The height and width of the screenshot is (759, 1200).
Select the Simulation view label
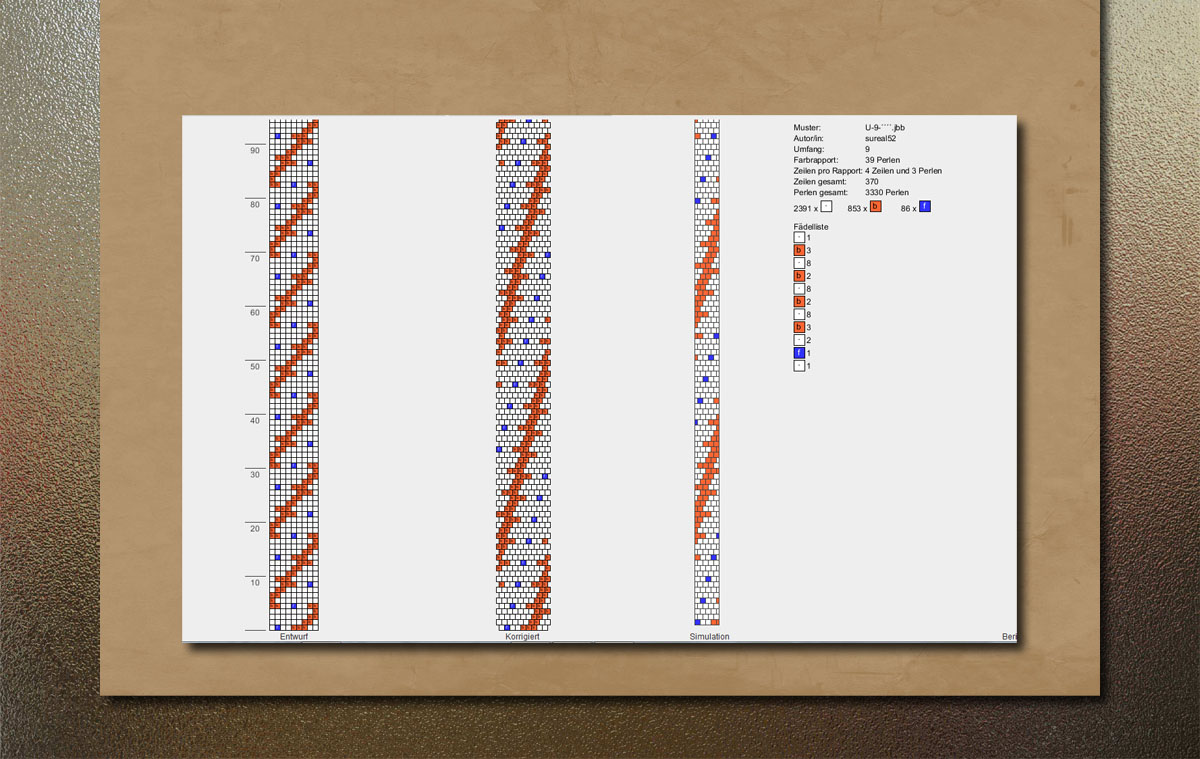click(x=709, y=636)
